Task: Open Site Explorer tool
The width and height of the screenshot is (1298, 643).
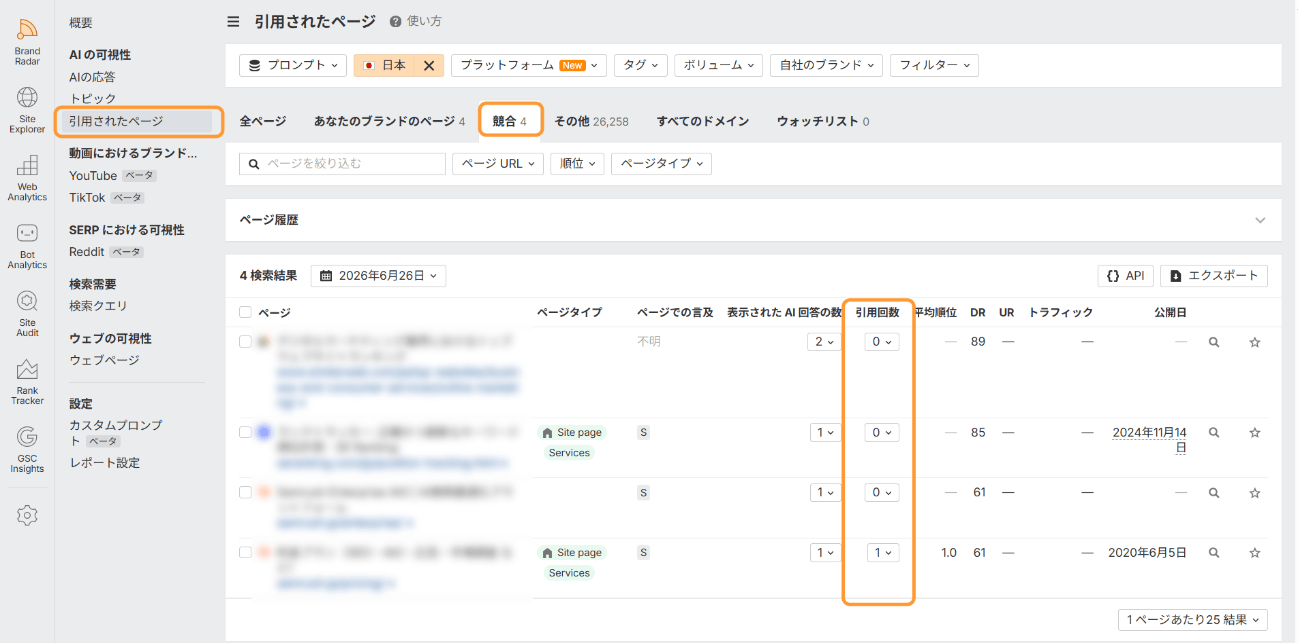Action: [x=27, y=108]
